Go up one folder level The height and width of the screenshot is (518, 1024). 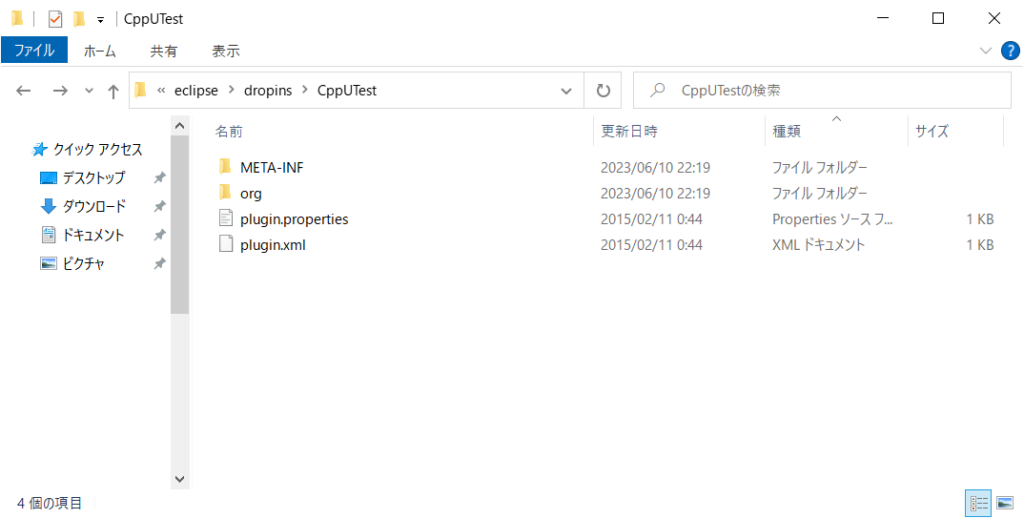tap(113, 91)
